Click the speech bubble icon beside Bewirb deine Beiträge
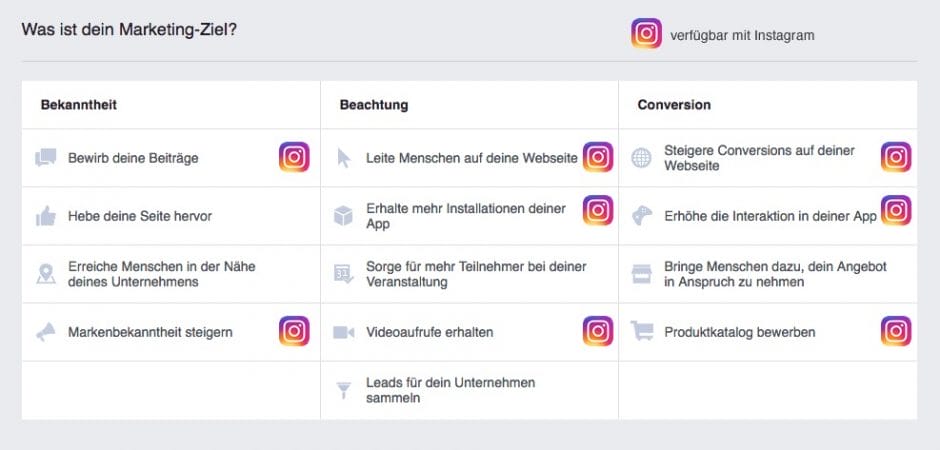940x450 pixels. (x=45, y=158)
